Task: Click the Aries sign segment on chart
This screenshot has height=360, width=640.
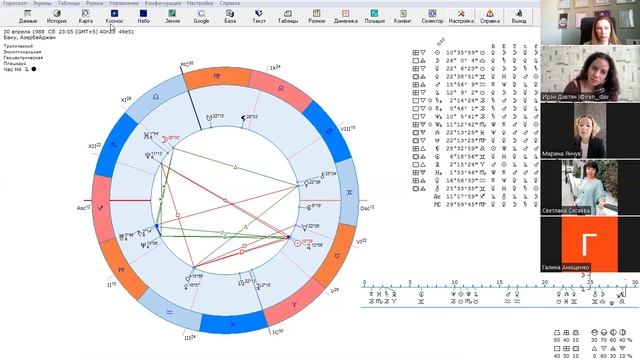Action: click(x=294, y=304)
